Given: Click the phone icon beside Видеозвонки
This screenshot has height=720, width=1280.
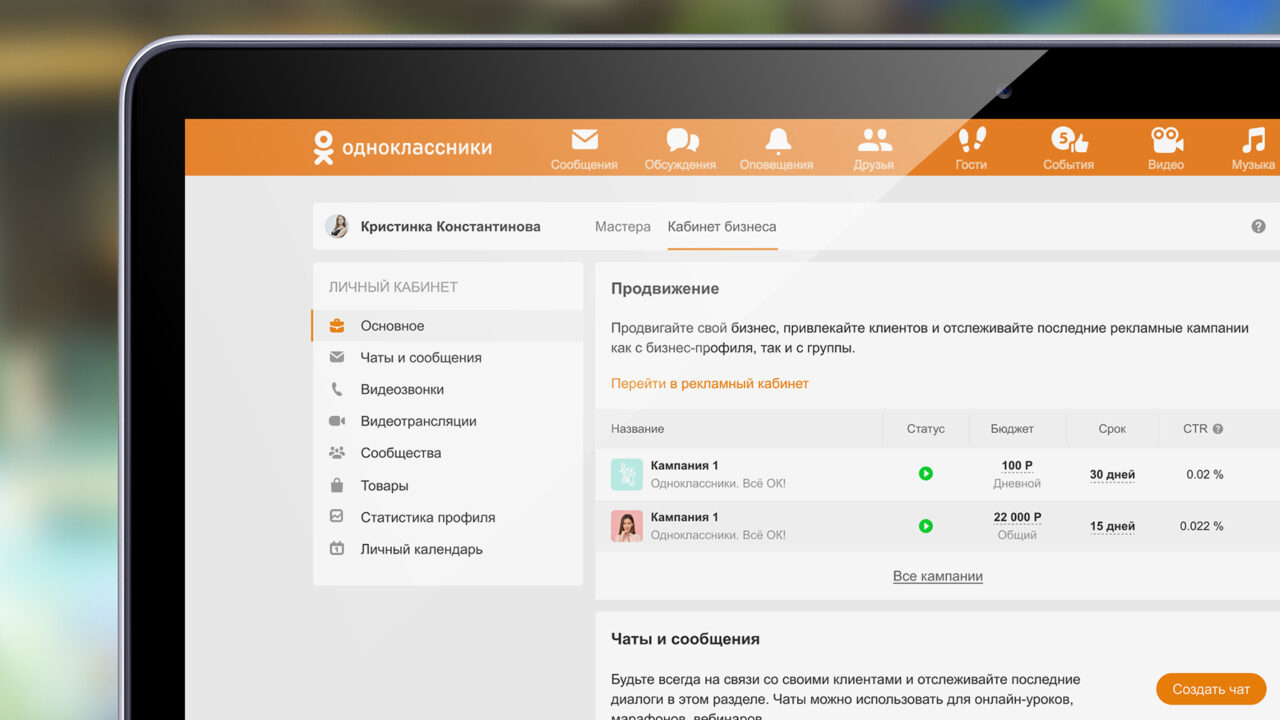Looking at the screenshot, I should click(337, 389).
